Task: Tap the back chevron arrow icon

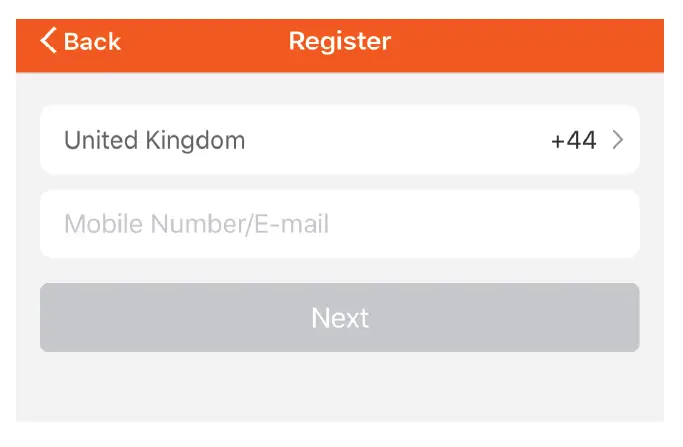Action: (48, 41)
